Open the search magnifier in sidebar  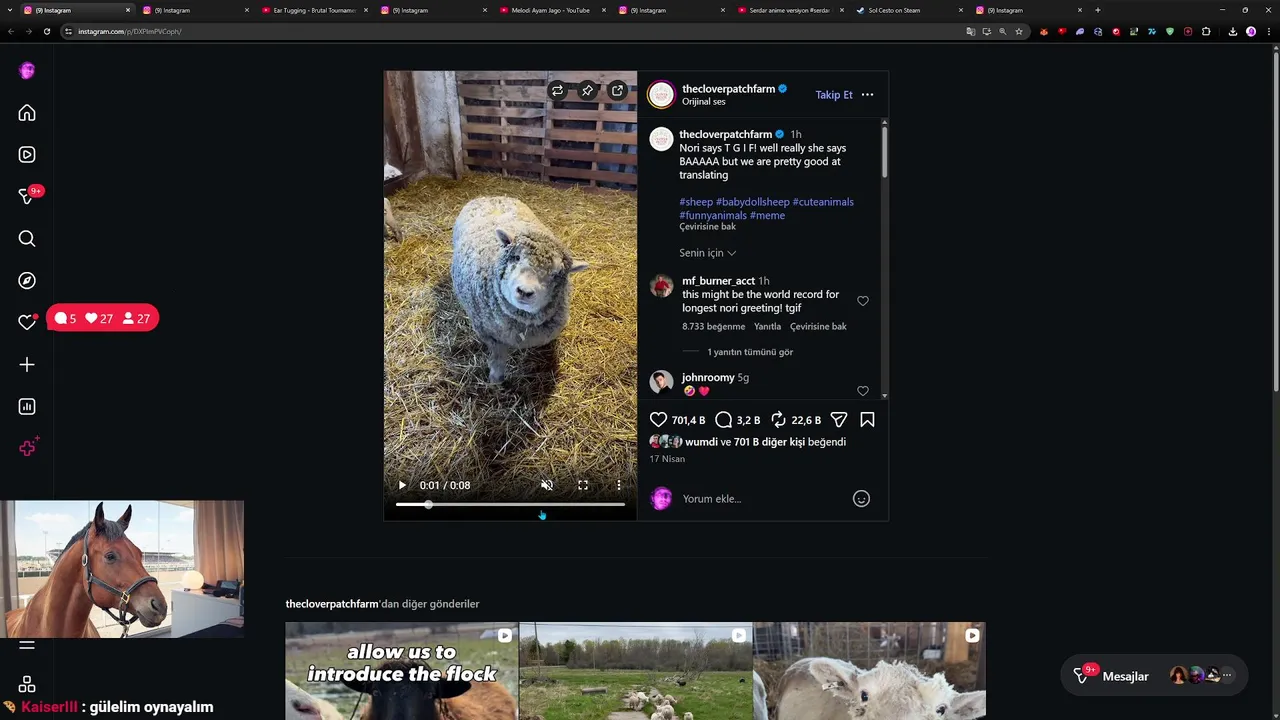[x=27, y=239]
